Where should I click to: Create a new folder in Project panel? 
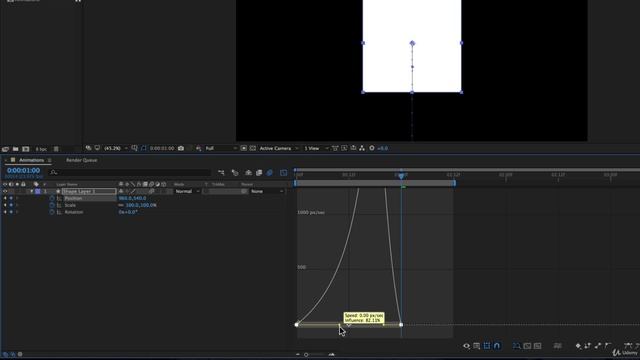(x=16, y=149)
